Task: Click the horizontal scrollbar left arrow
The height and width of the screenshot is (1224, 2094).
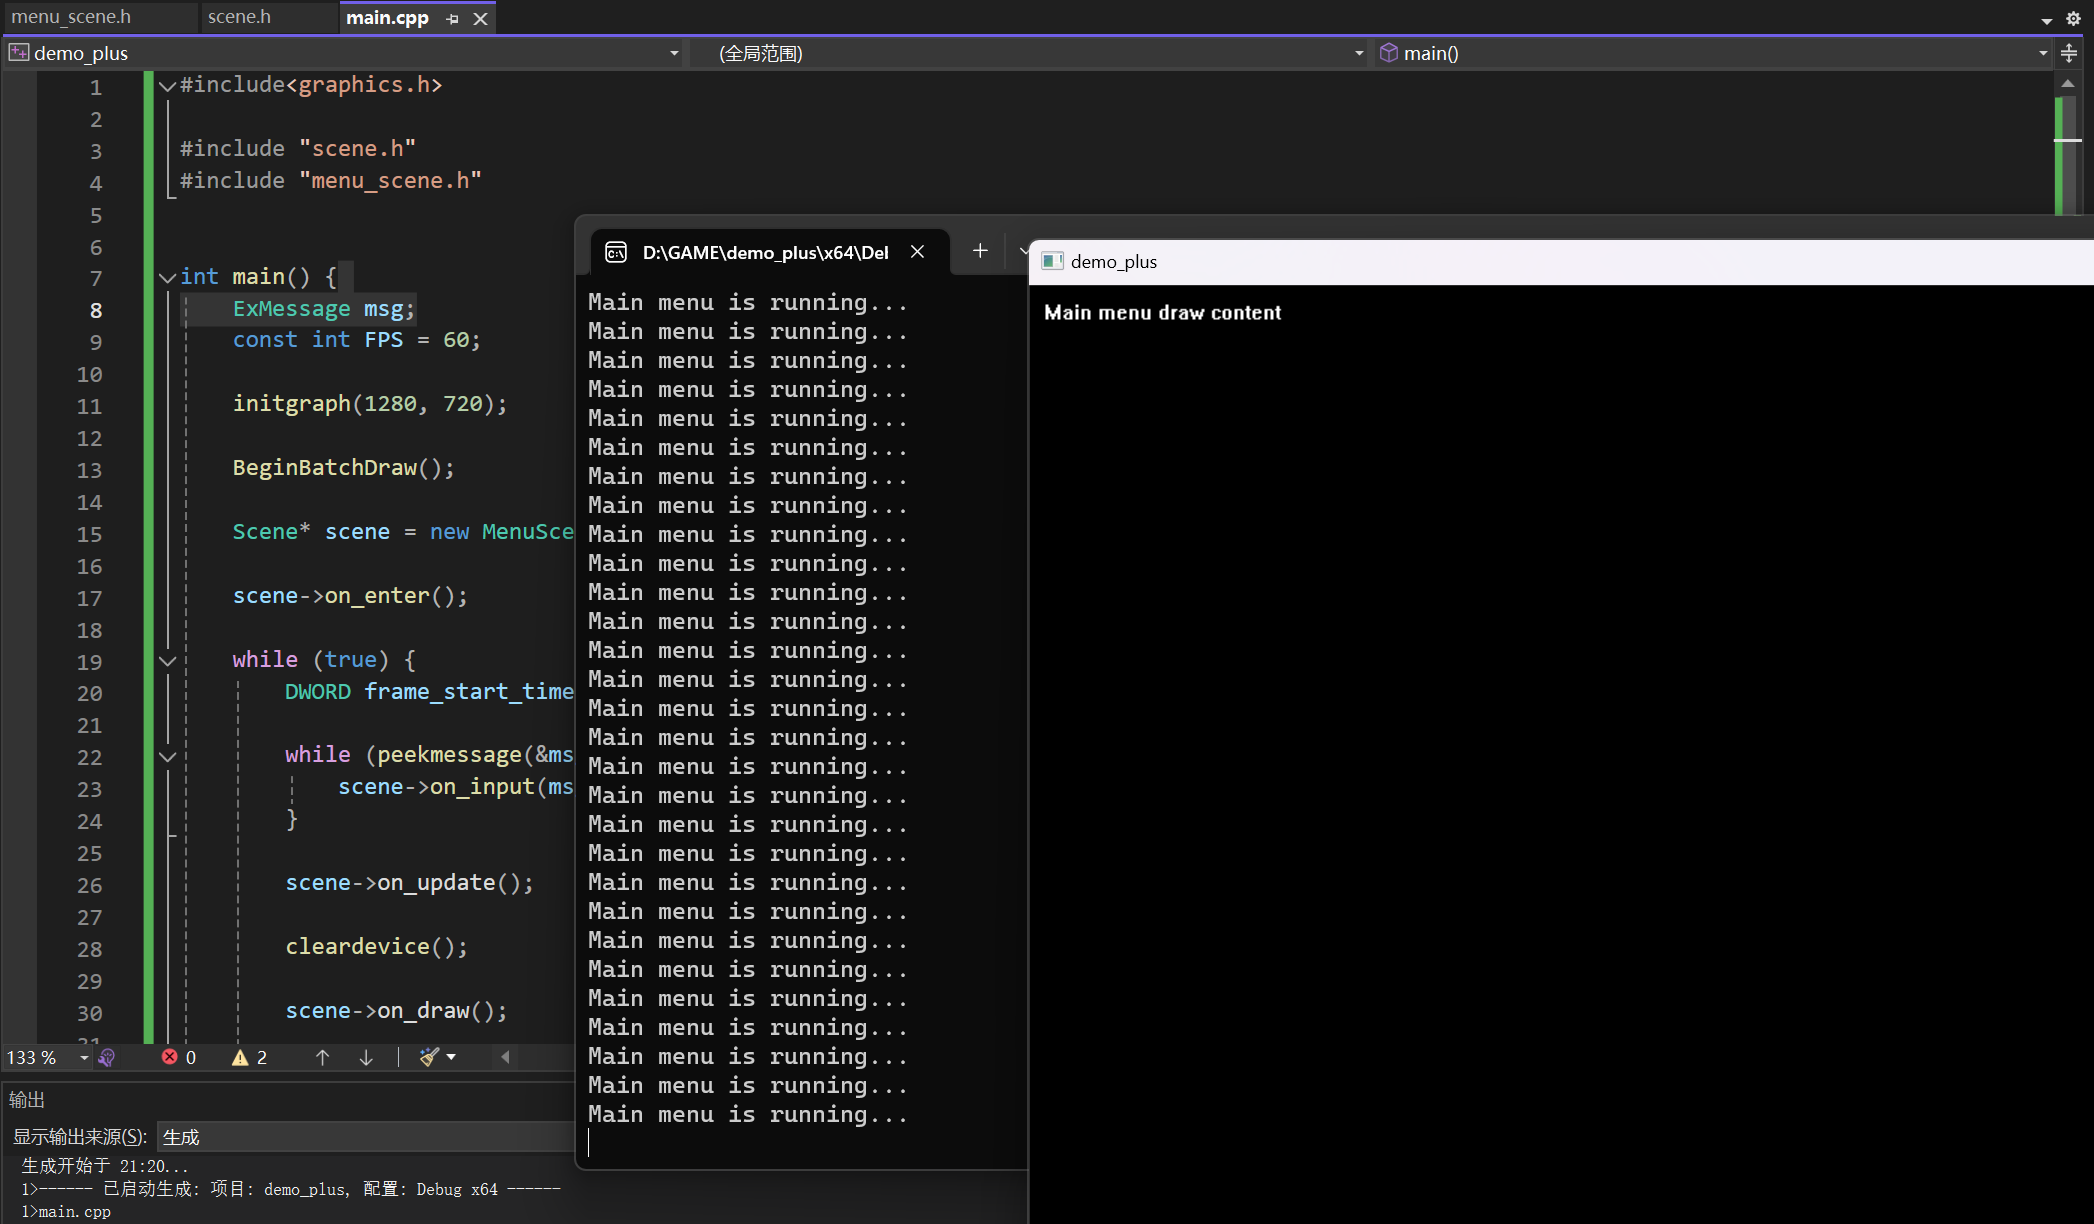Action: pyautogui.click(x=505, y=1057)
